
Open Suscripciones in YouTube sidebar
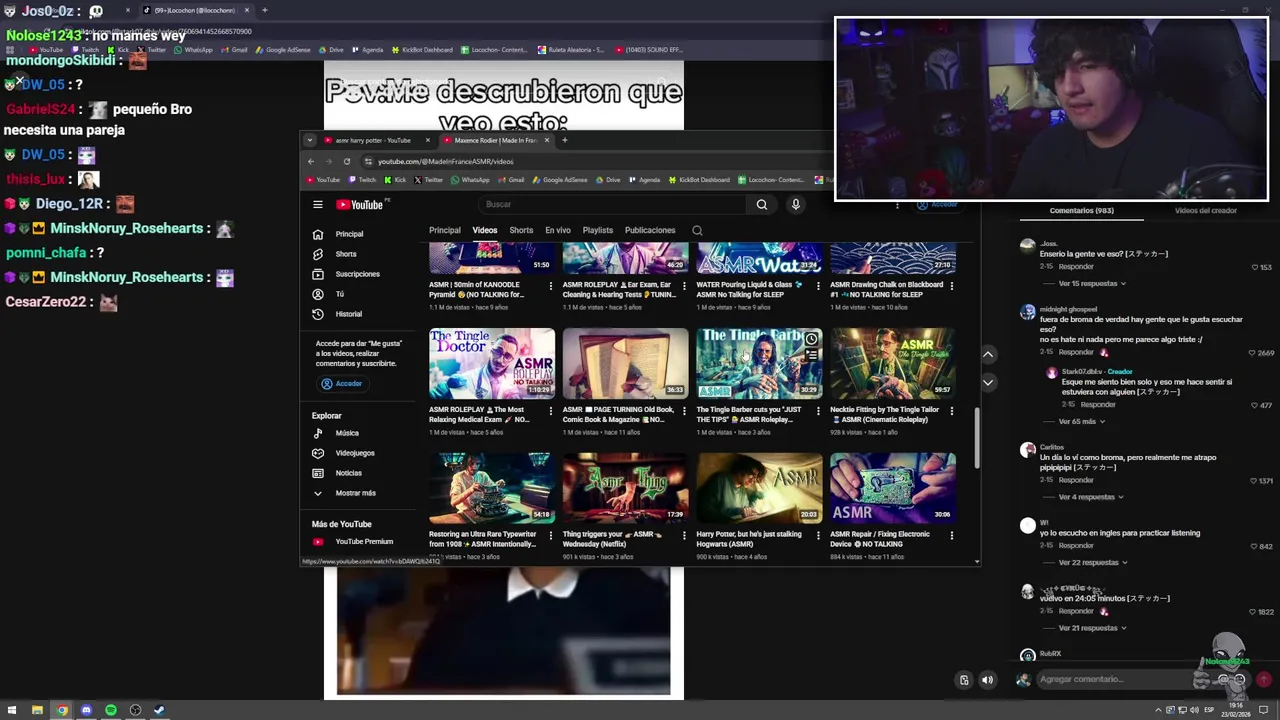coord(358,274)
